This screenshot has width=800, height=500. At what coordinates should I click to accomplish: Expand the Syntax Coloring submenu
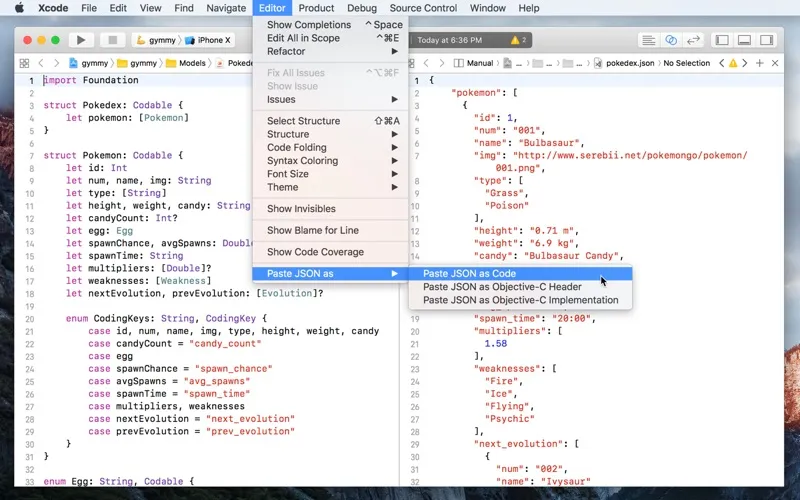click(330, 161)
